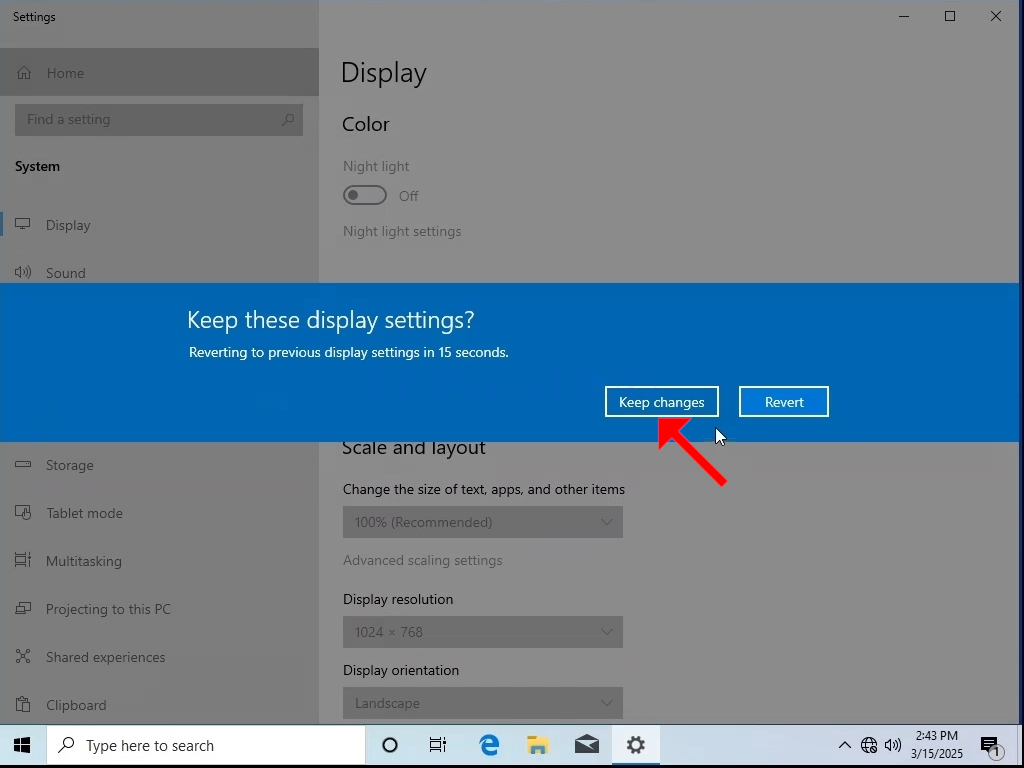Close the Settings window
This screenshot has width=1024, height=768.
[995, 16]
